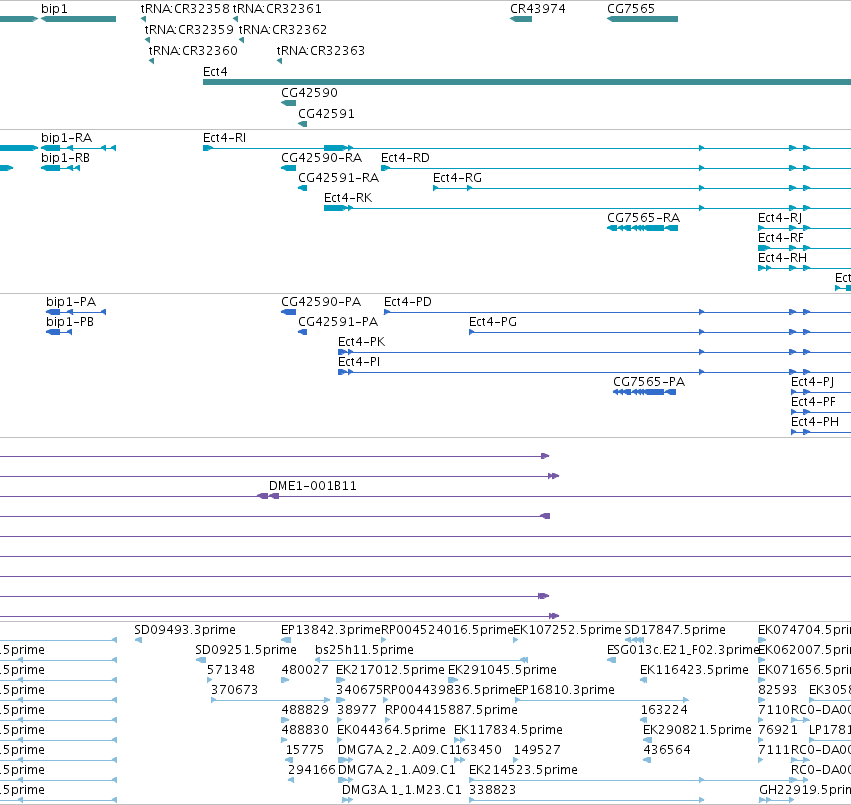Click SD09251.5prime EST label
This screenshot has width=851, height=805.
tap(246, 650)
